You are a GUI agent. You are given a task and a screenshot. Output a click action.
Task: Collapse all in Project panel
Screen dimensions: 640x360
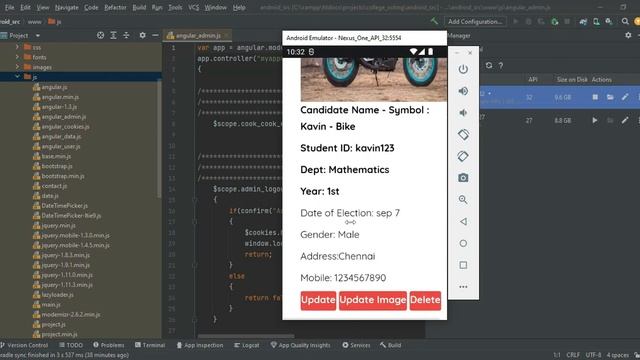pyautogui.click(x=126, y=36)
